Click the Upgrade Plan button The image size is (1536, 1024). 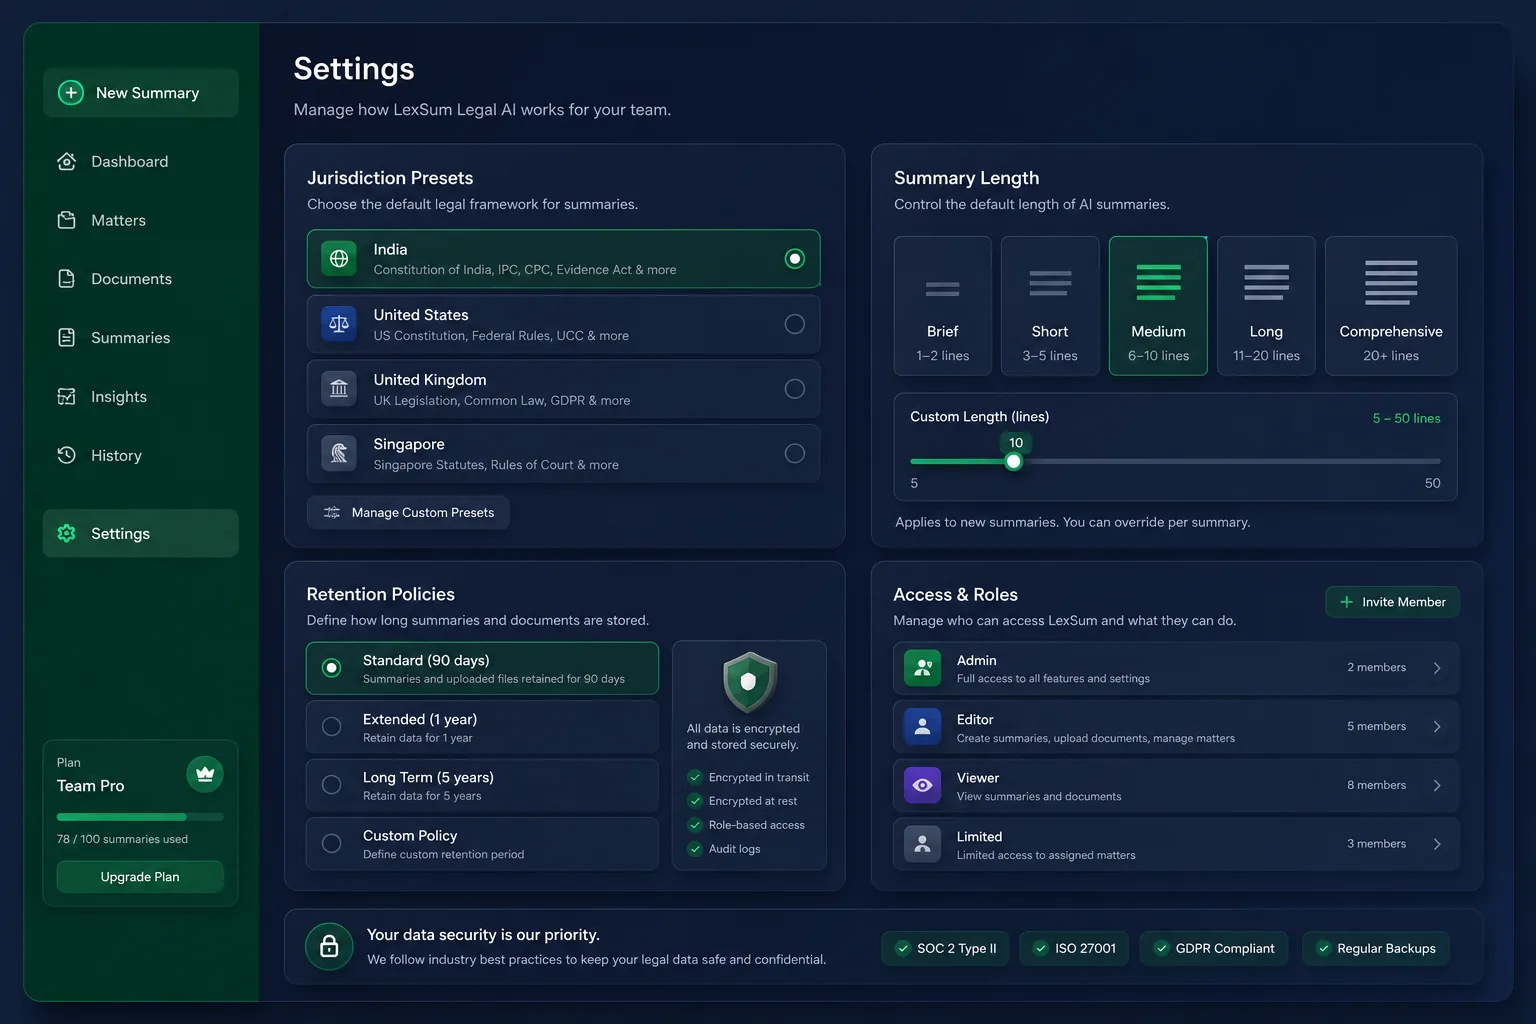pyautogui.click(x=140, y=877)
